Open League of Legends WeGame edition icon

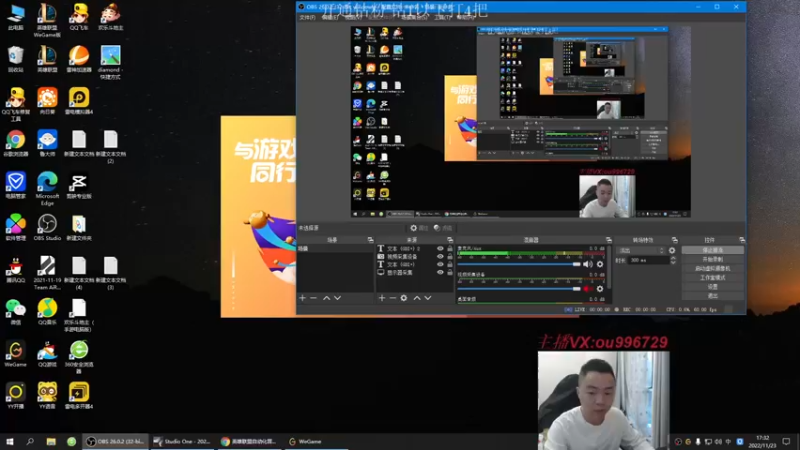(x=47, y=20)
